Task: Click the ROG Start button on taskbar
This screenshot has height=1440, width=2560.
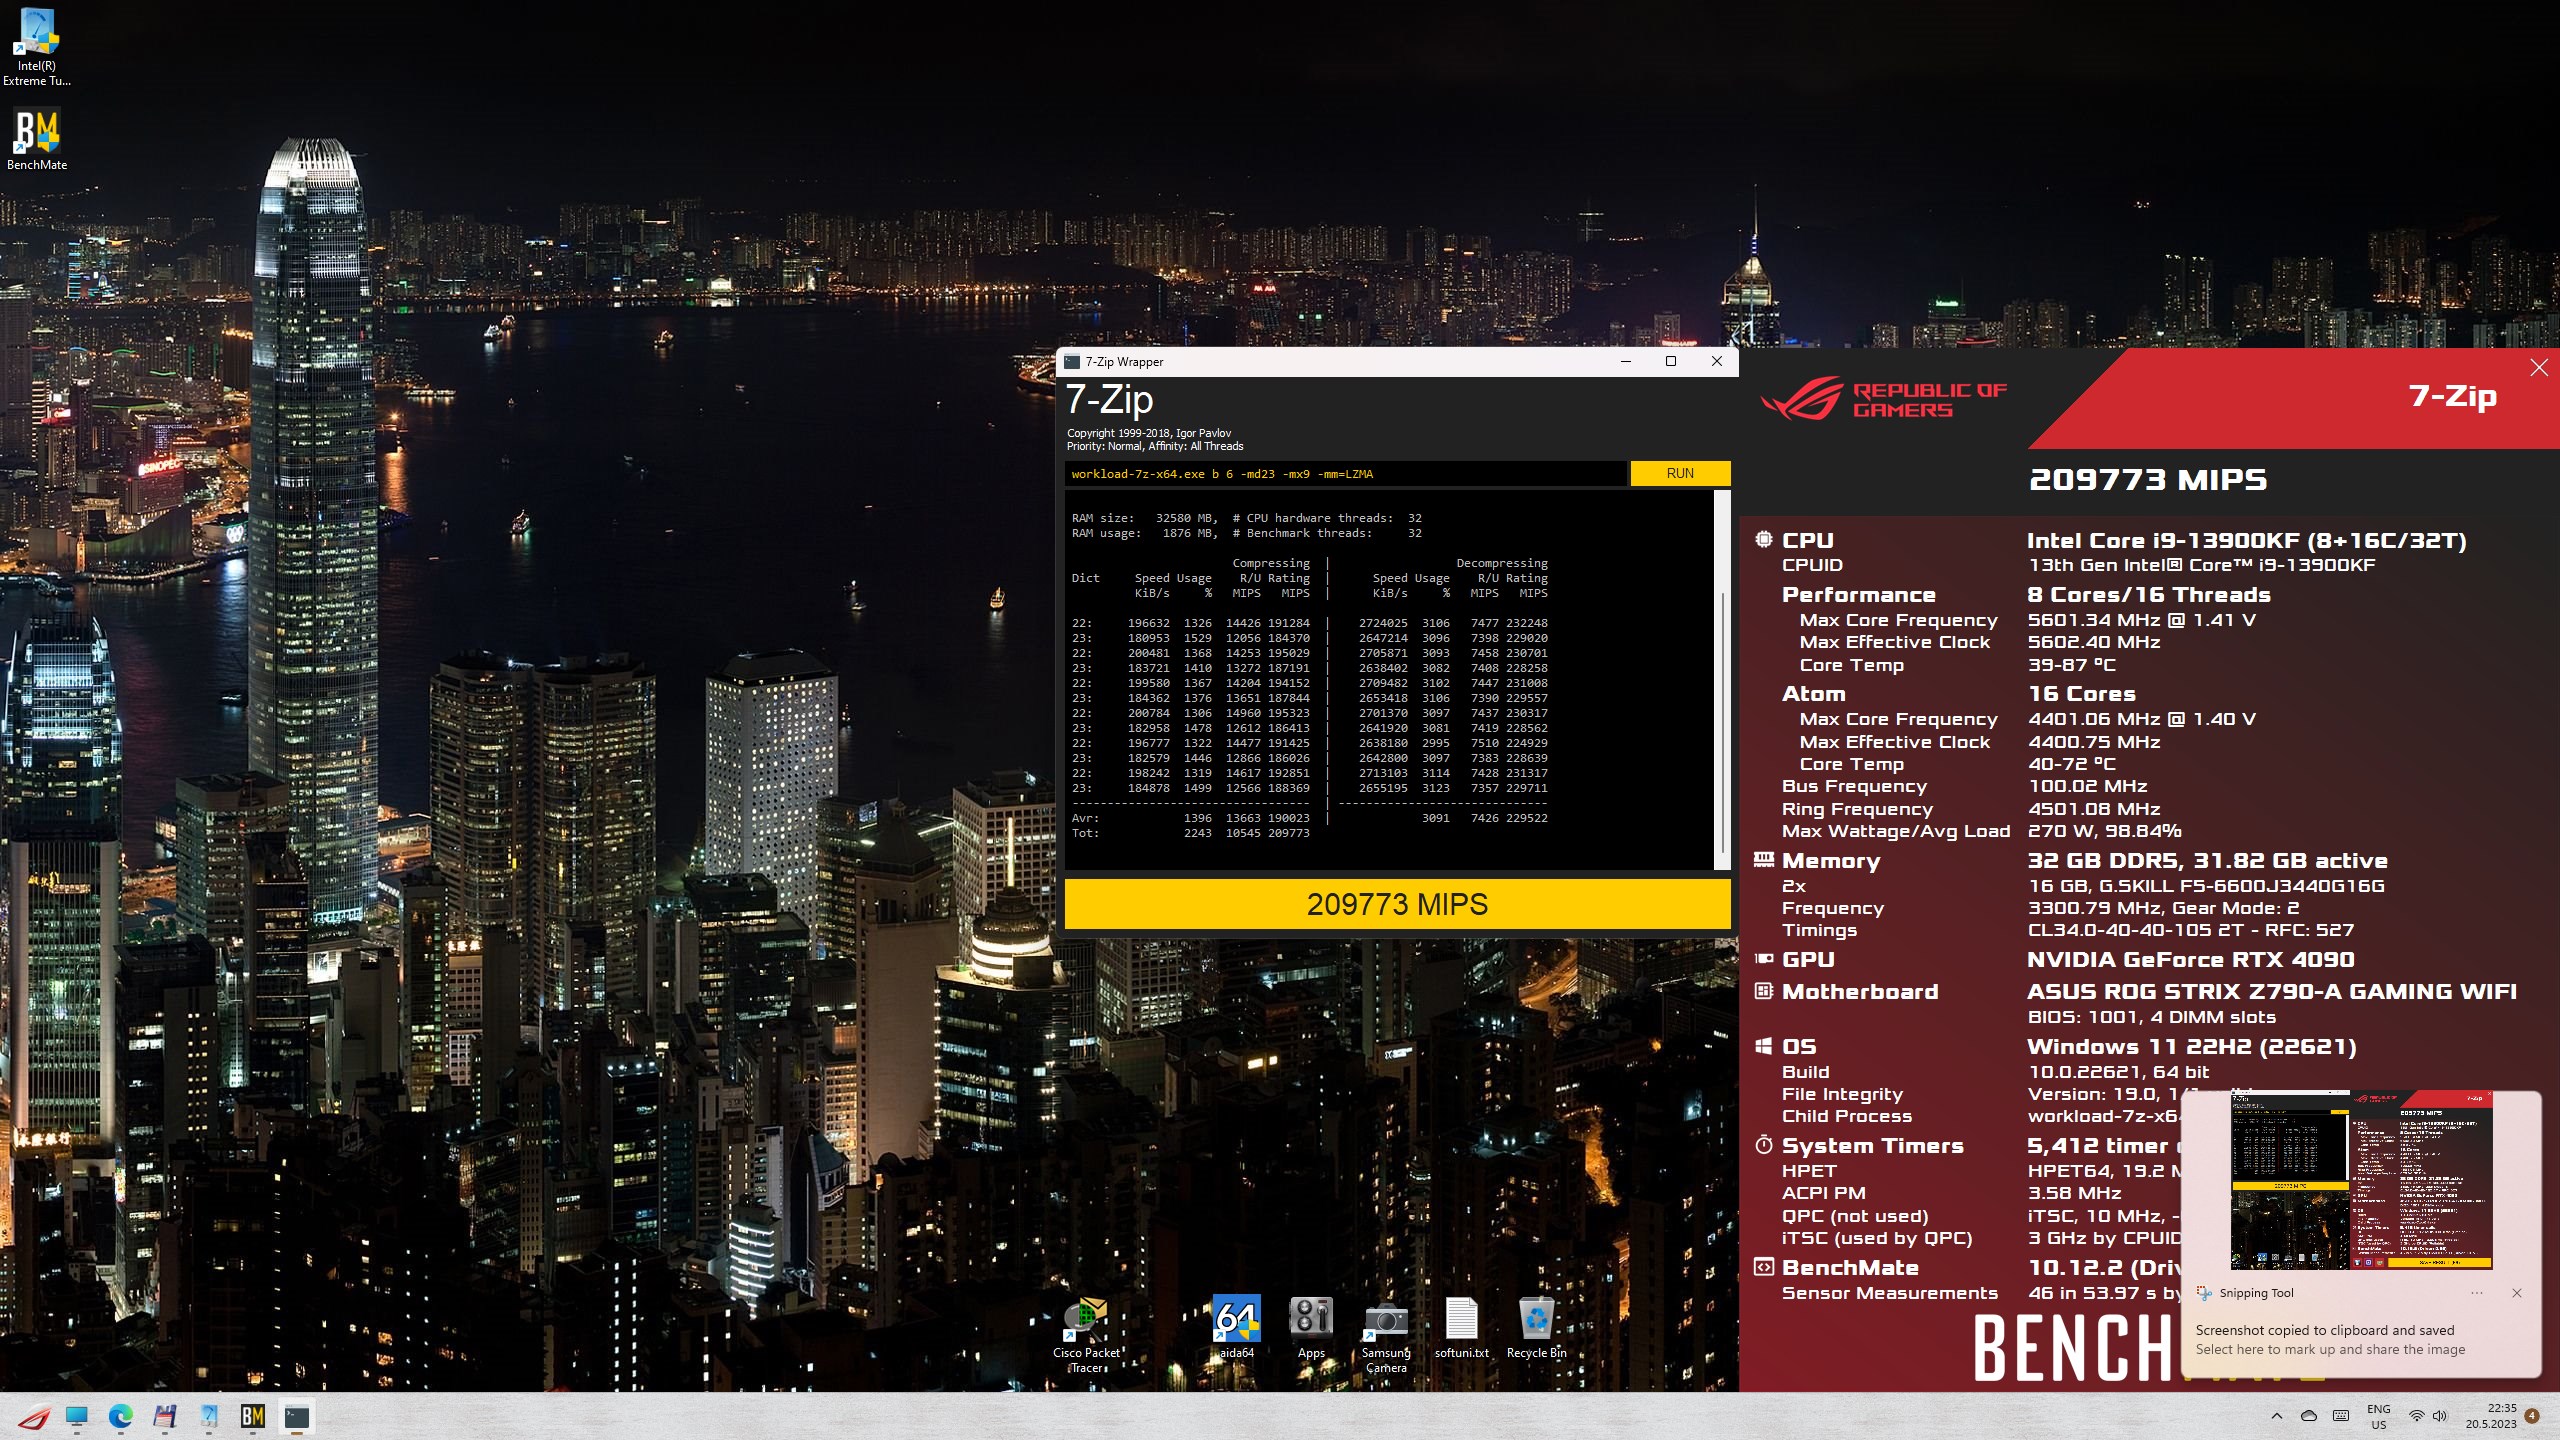Action: (33, 1416)
